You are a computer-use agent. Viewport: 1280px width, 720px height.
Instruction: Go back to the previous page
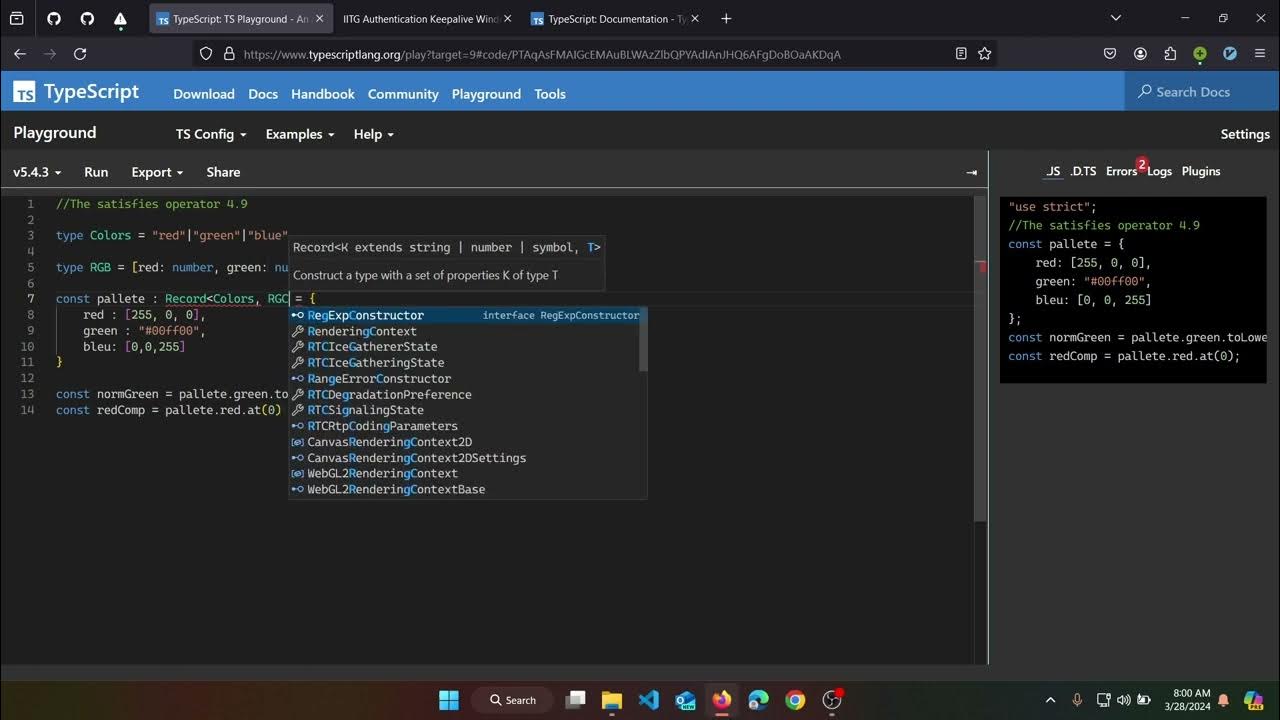coord(19,54)
